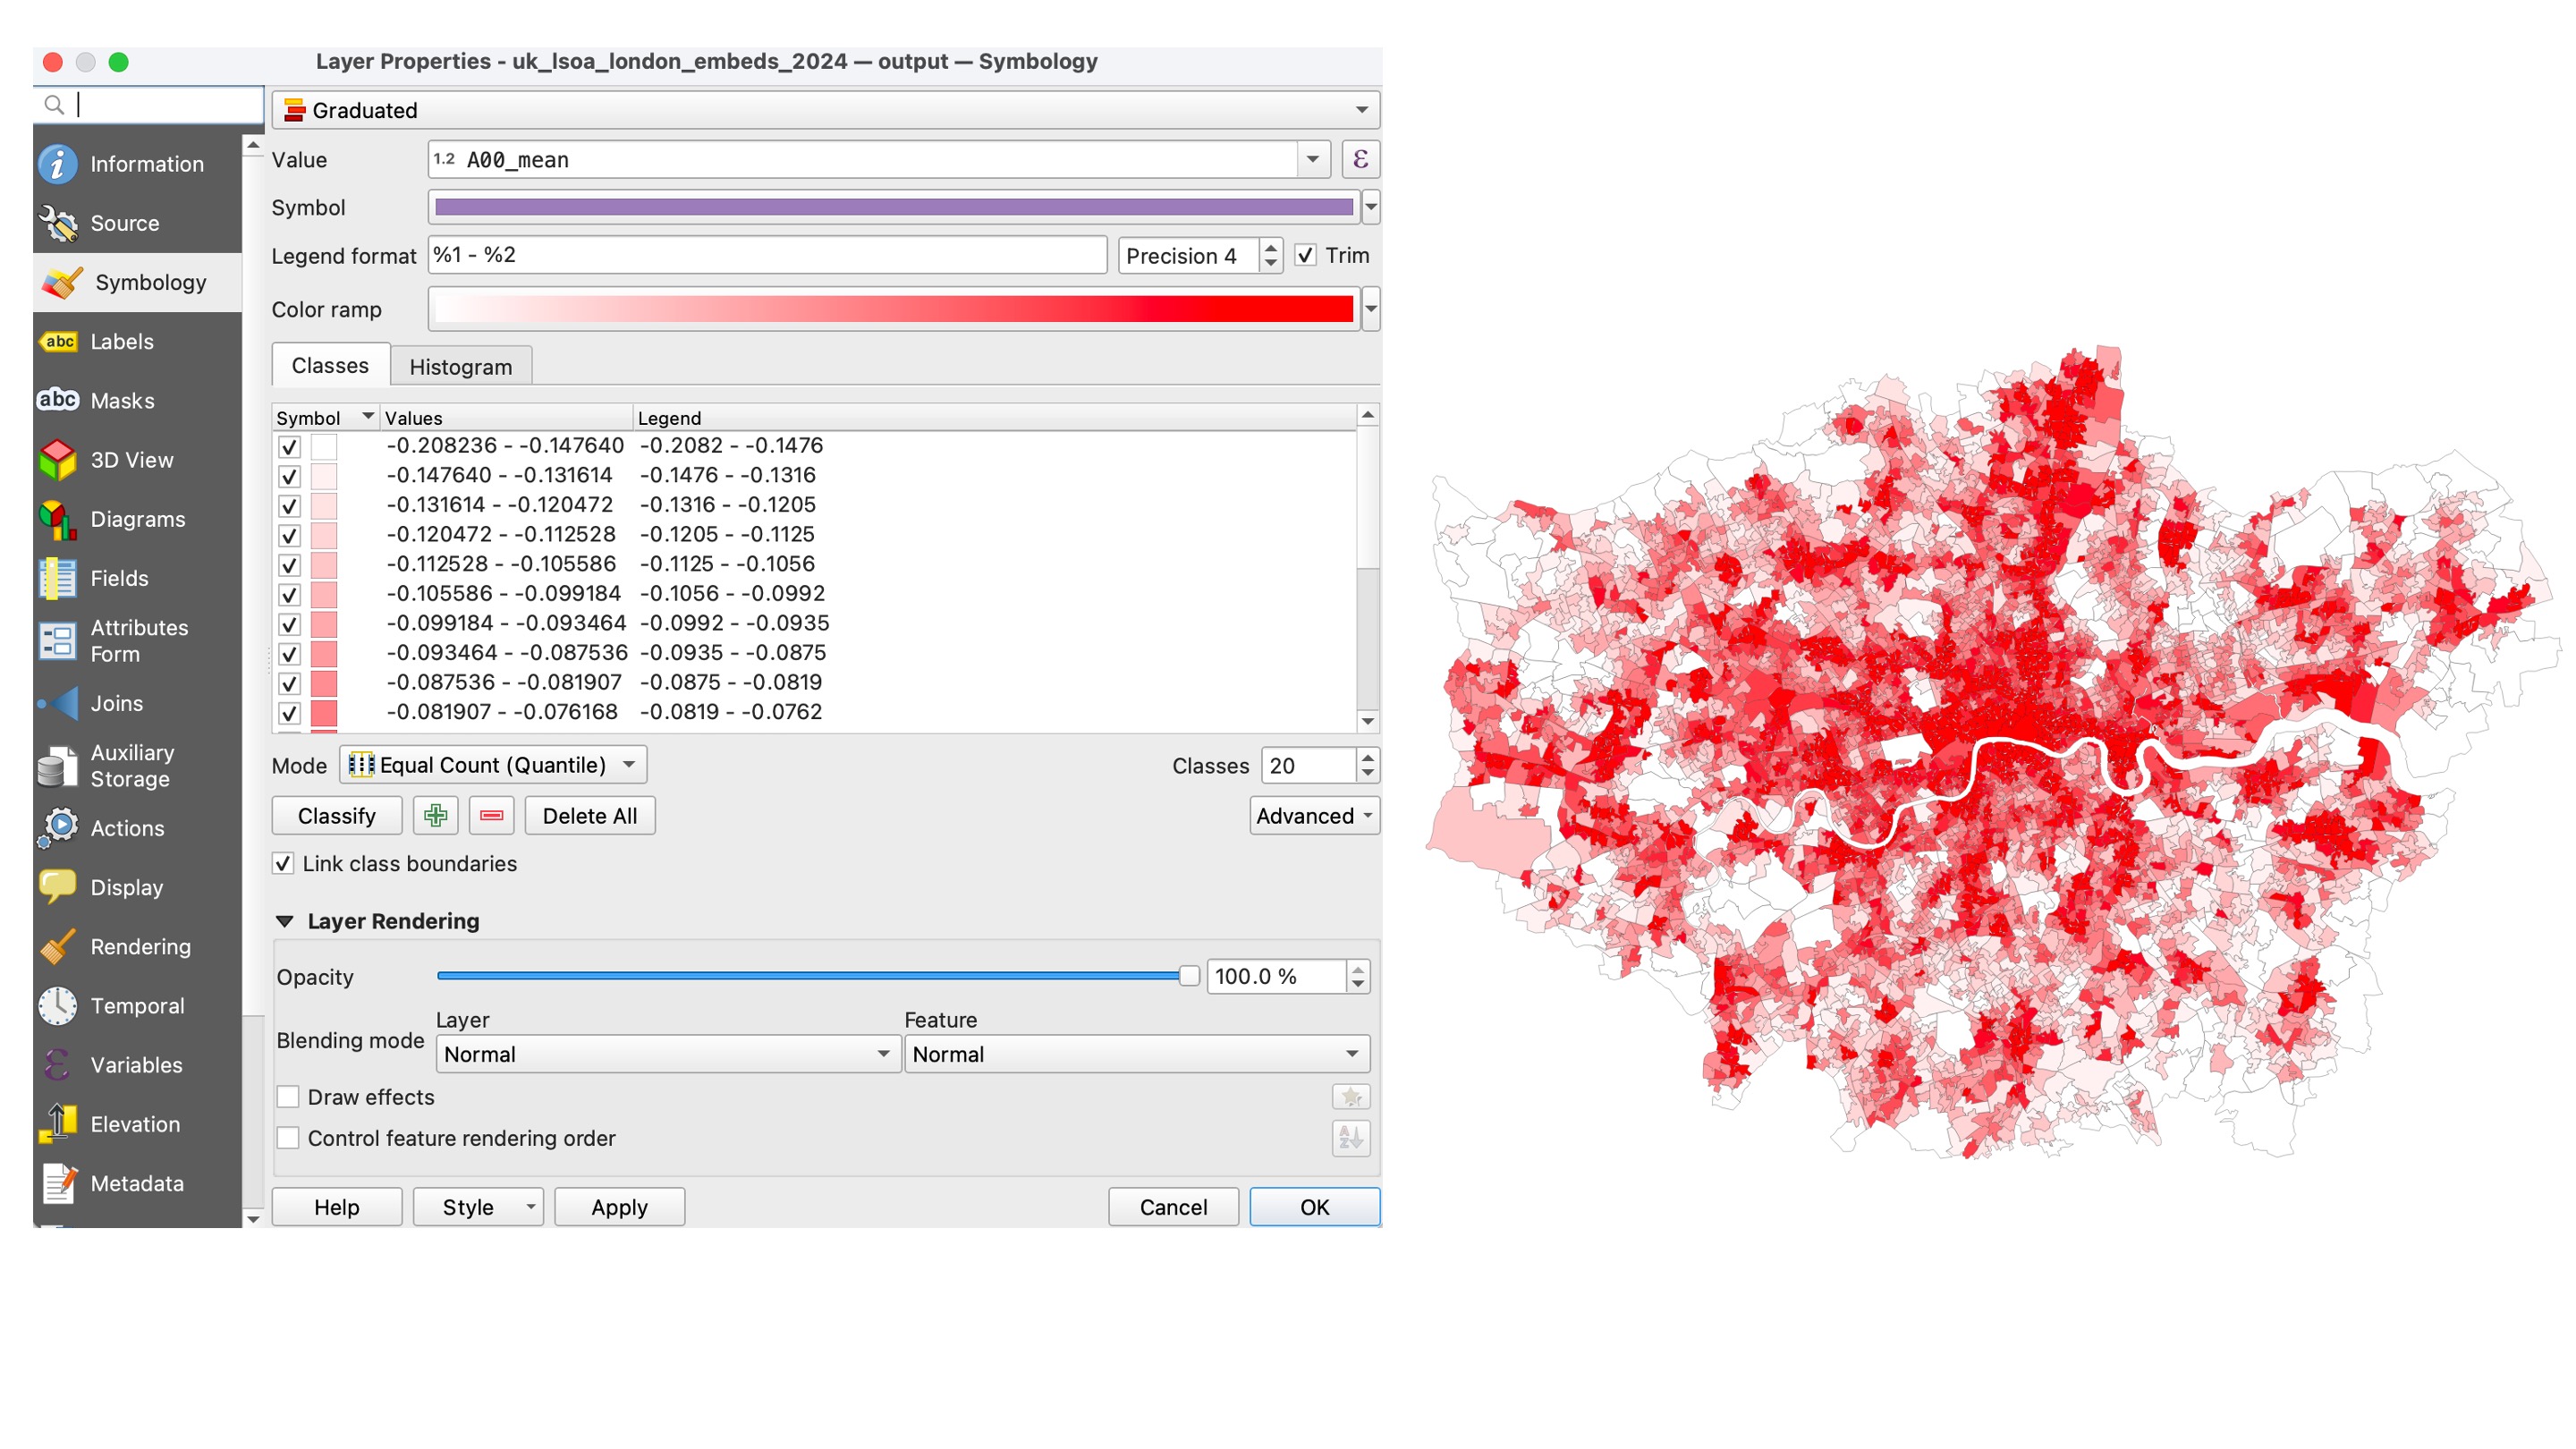Open the Diagrams section in the sidebar
Screen dimensions: 2576x1449
[137, 519]
